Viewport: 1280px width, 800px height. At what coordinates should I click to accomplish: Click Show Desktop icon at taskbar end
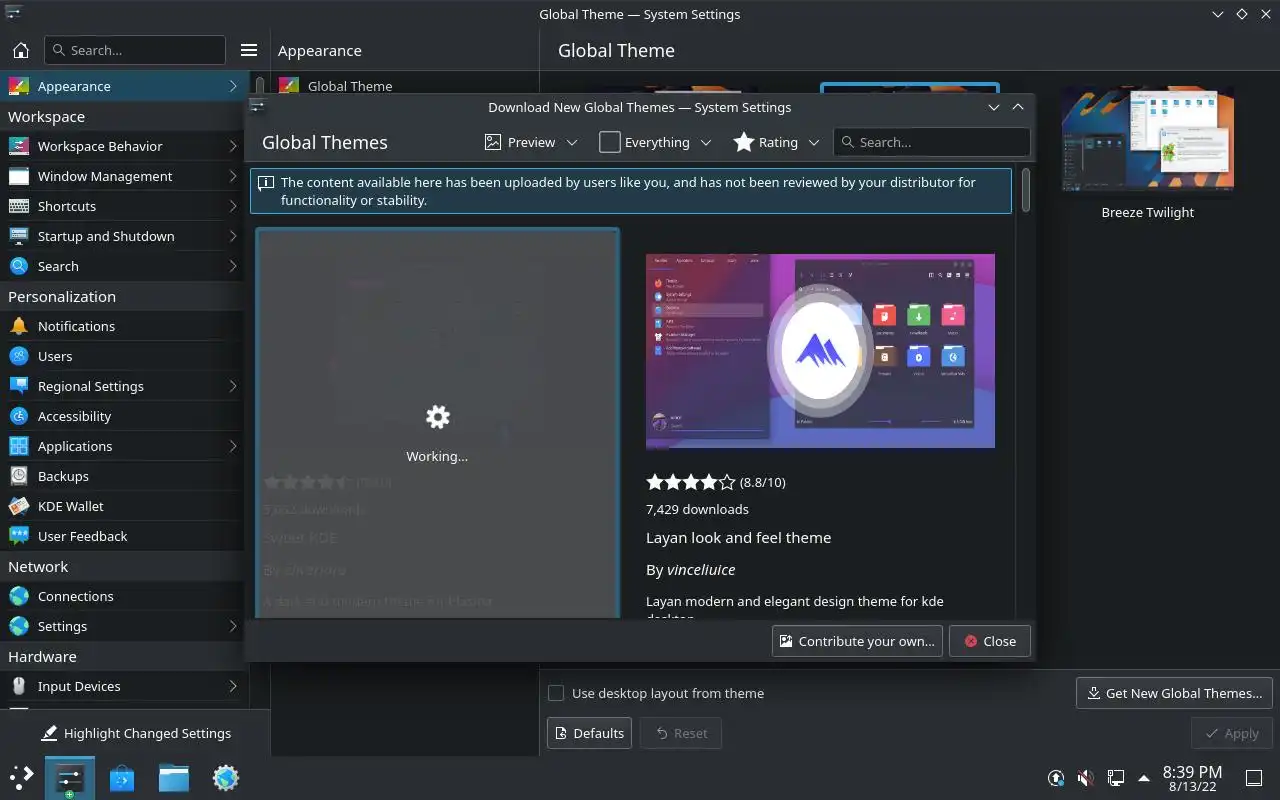(1253, 778)
